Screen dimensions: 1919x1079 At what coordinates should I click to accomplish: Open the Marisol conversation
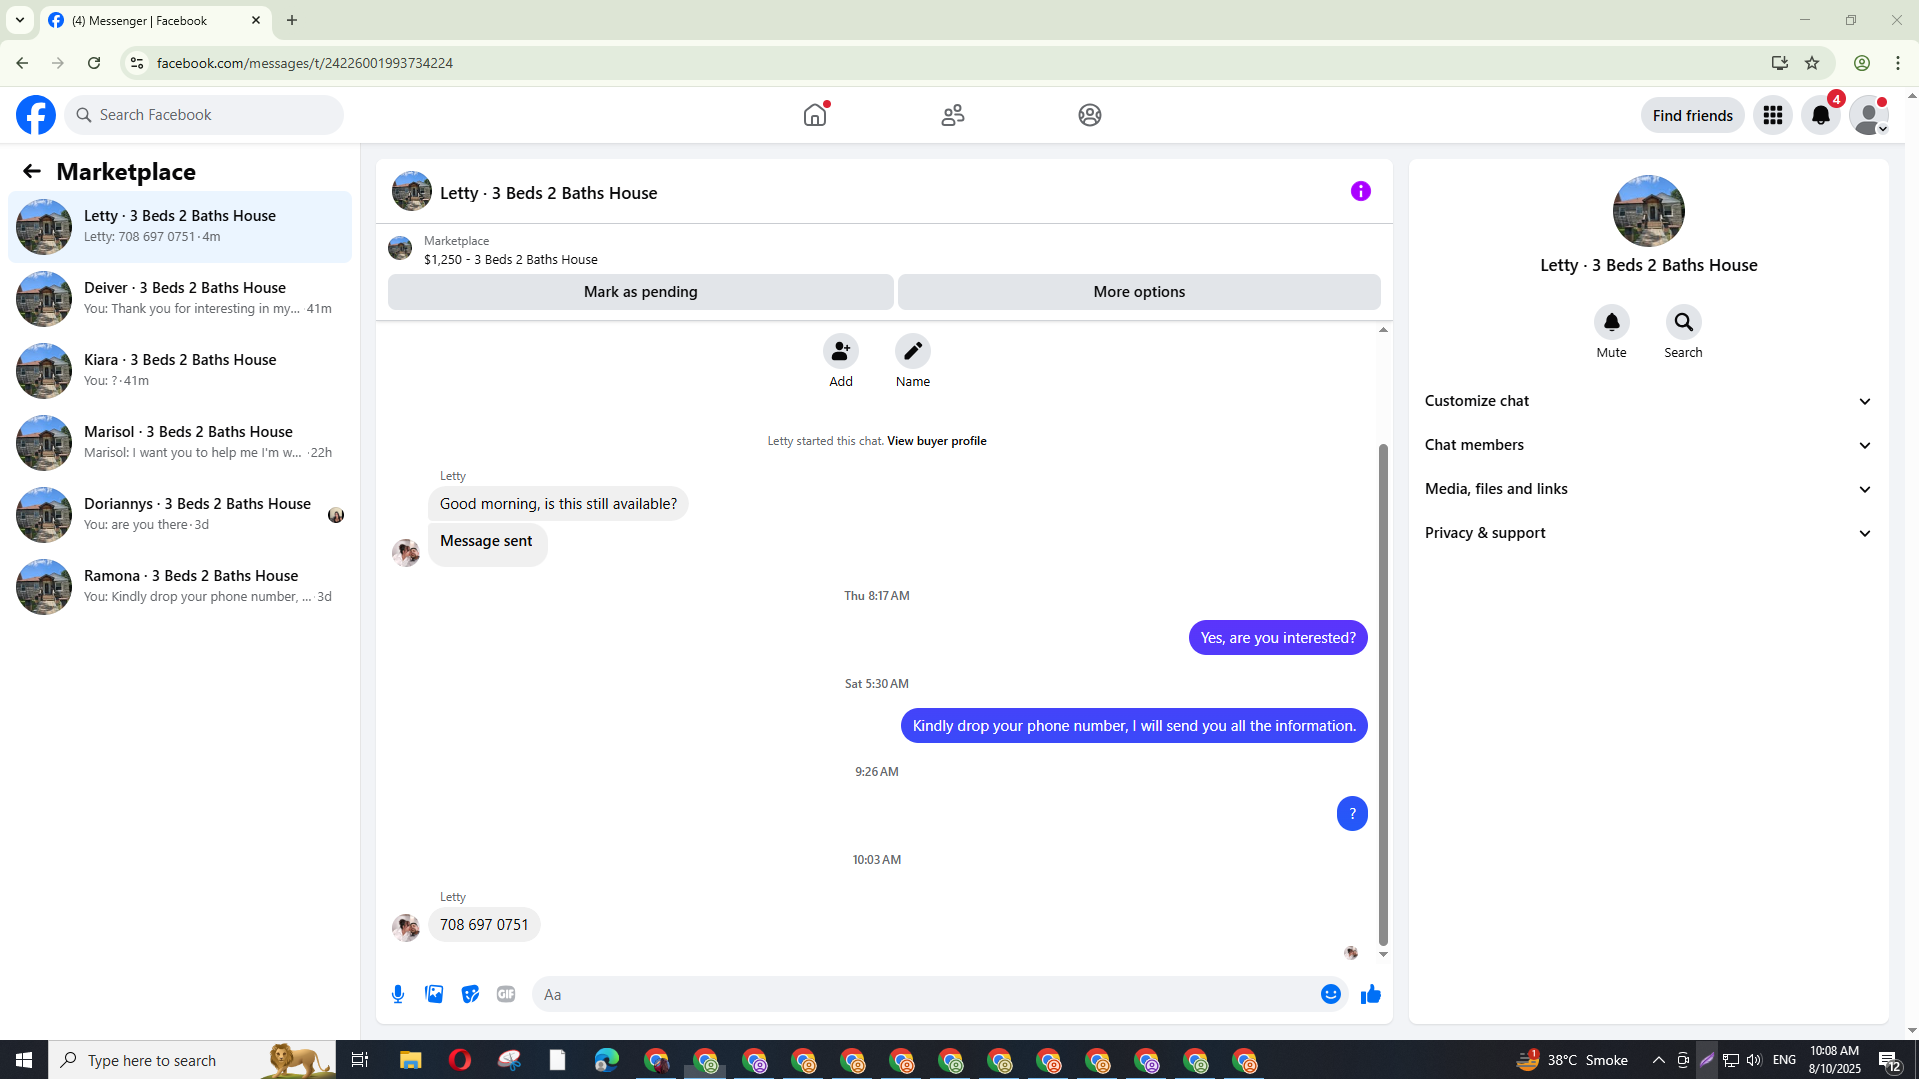click(180, 443)
